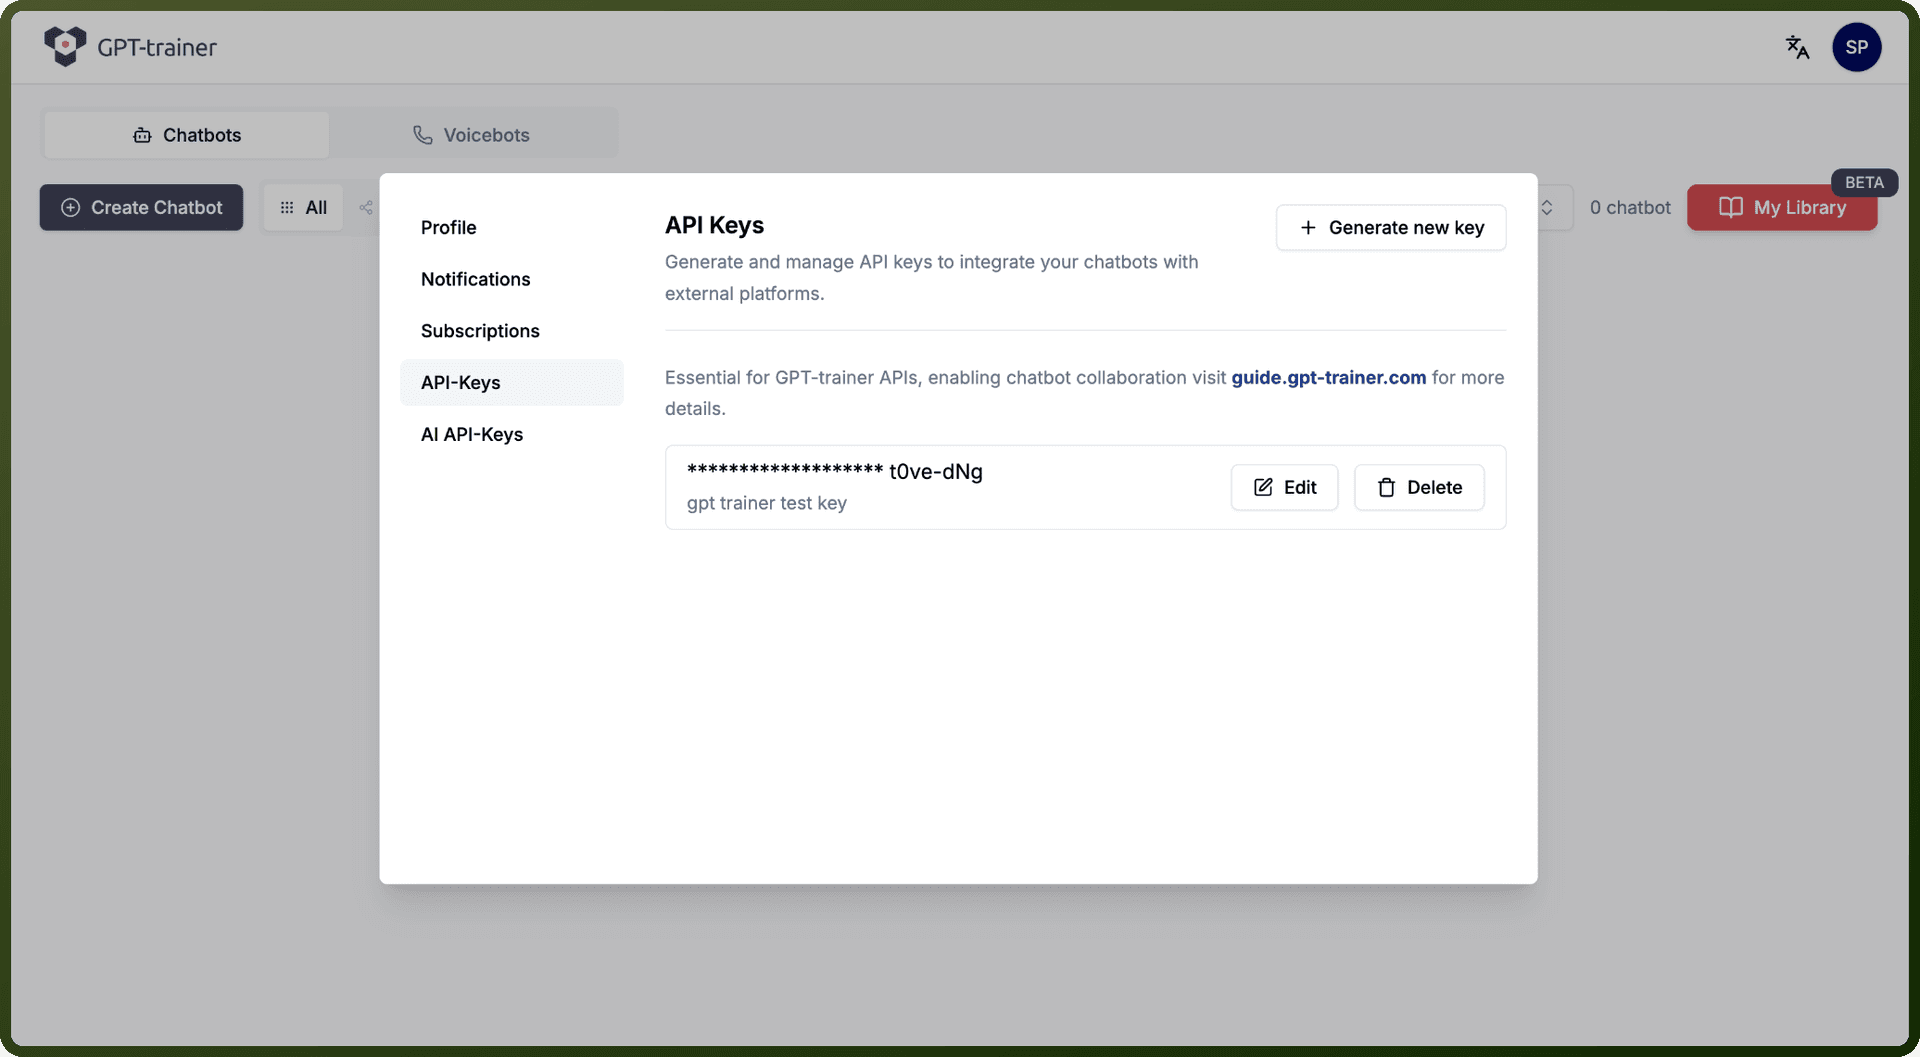Click the masked key ending t0ve-dNg
The width and height of the screenshot is (1920, 1057).
(x=834, y=471)
